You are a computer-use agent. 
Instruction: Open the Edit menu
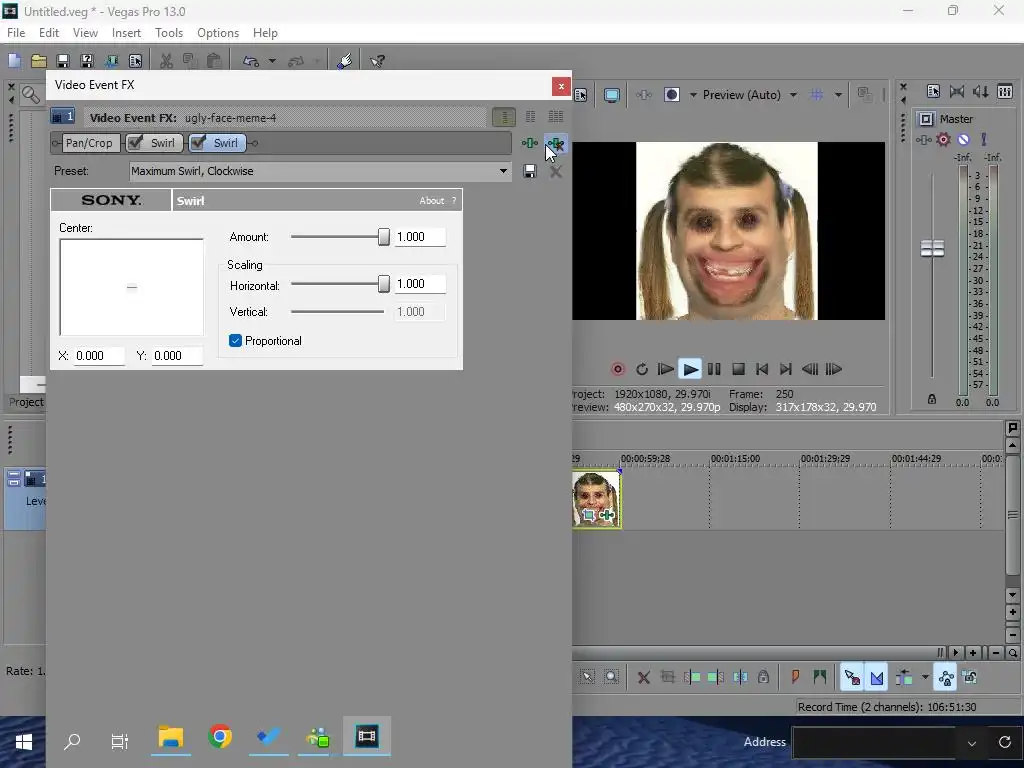49,33
